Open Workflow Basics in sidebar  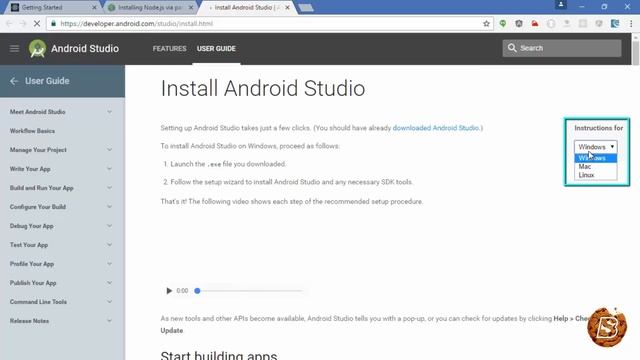32,131
